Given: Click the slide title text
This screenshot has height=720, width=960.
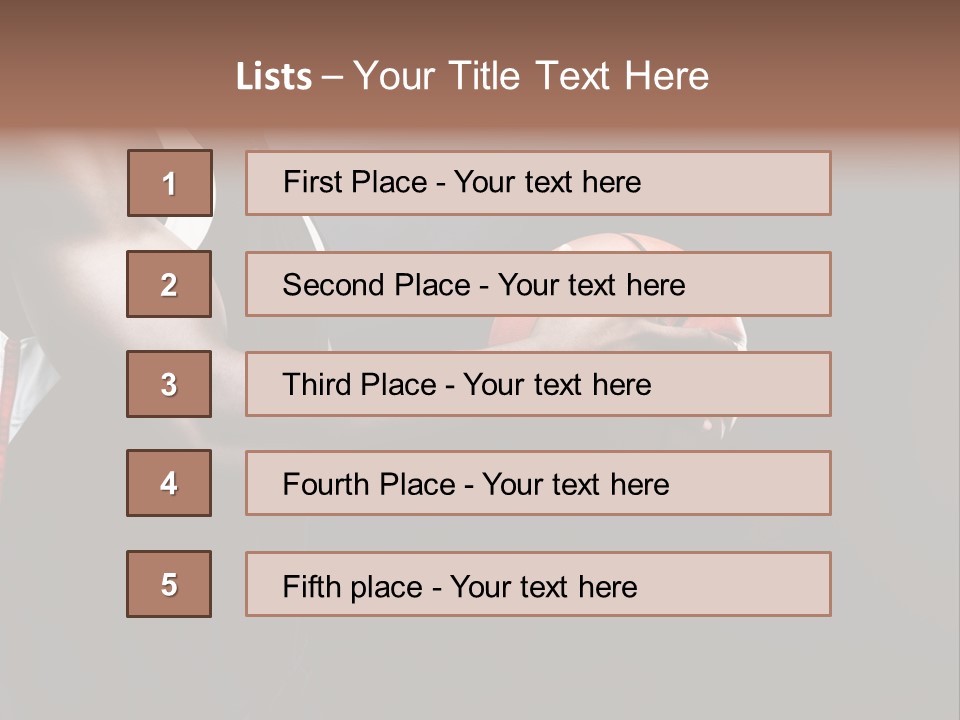Looking at the screenshot, I should (472, 76).
